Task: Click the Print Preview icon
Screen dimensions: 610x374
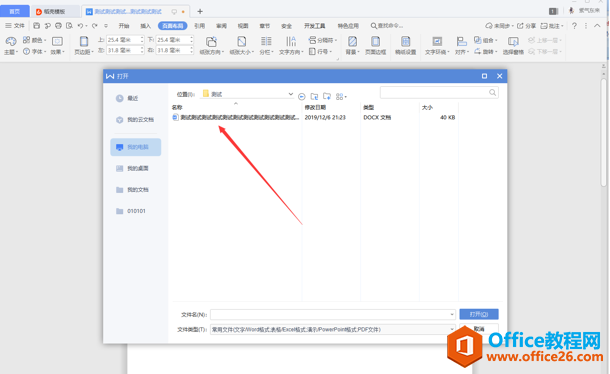Action: tap(69, 26)
